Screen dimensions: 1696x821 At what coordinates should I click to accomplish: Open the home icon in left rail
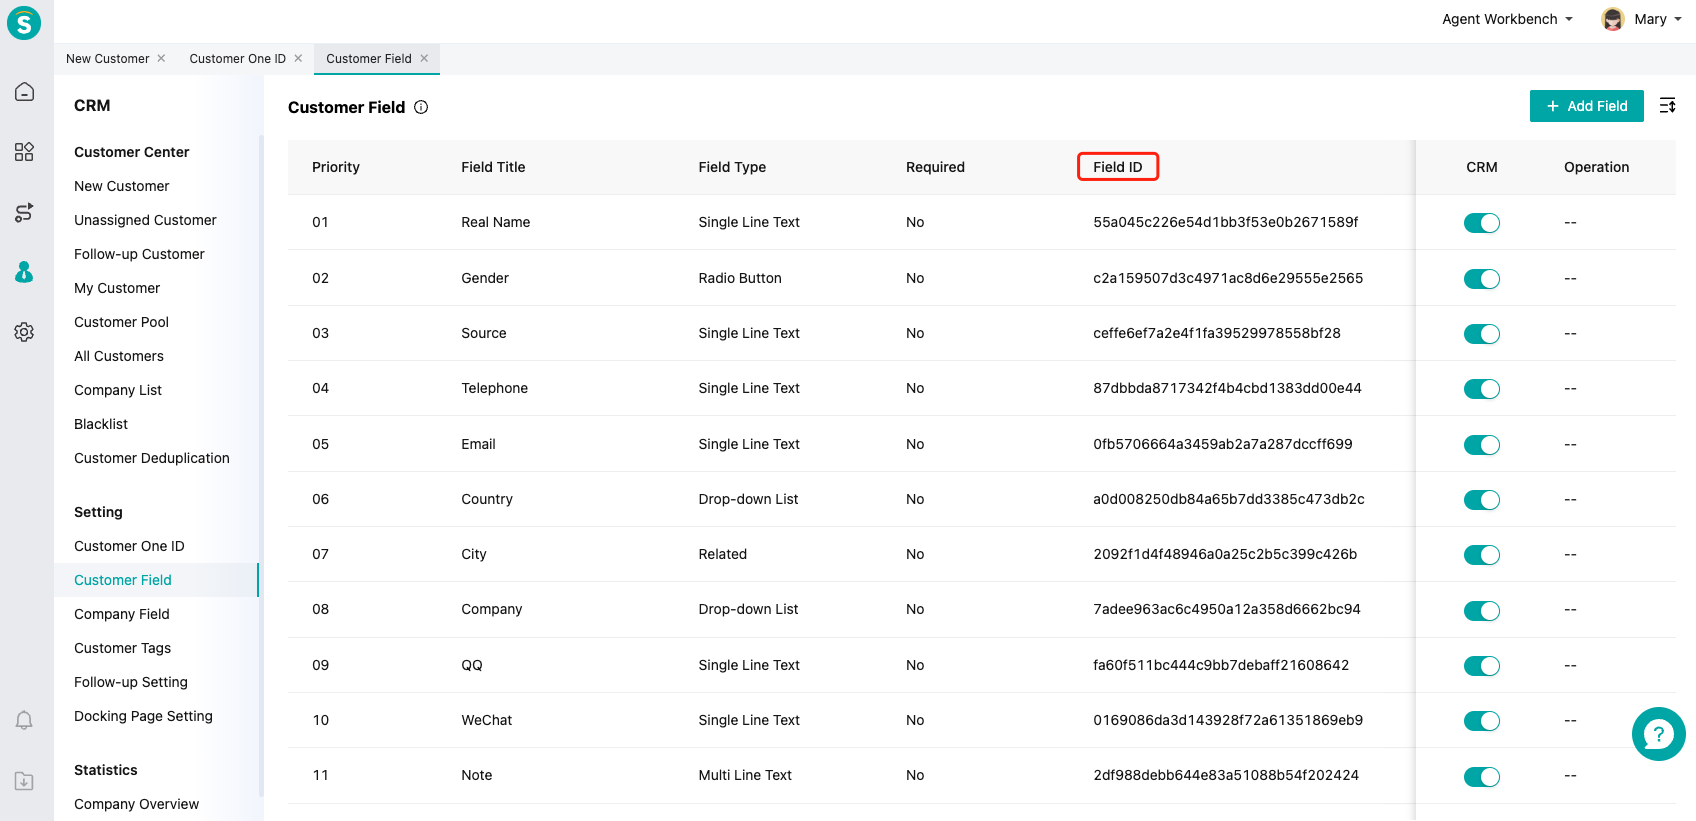(24, 92)
